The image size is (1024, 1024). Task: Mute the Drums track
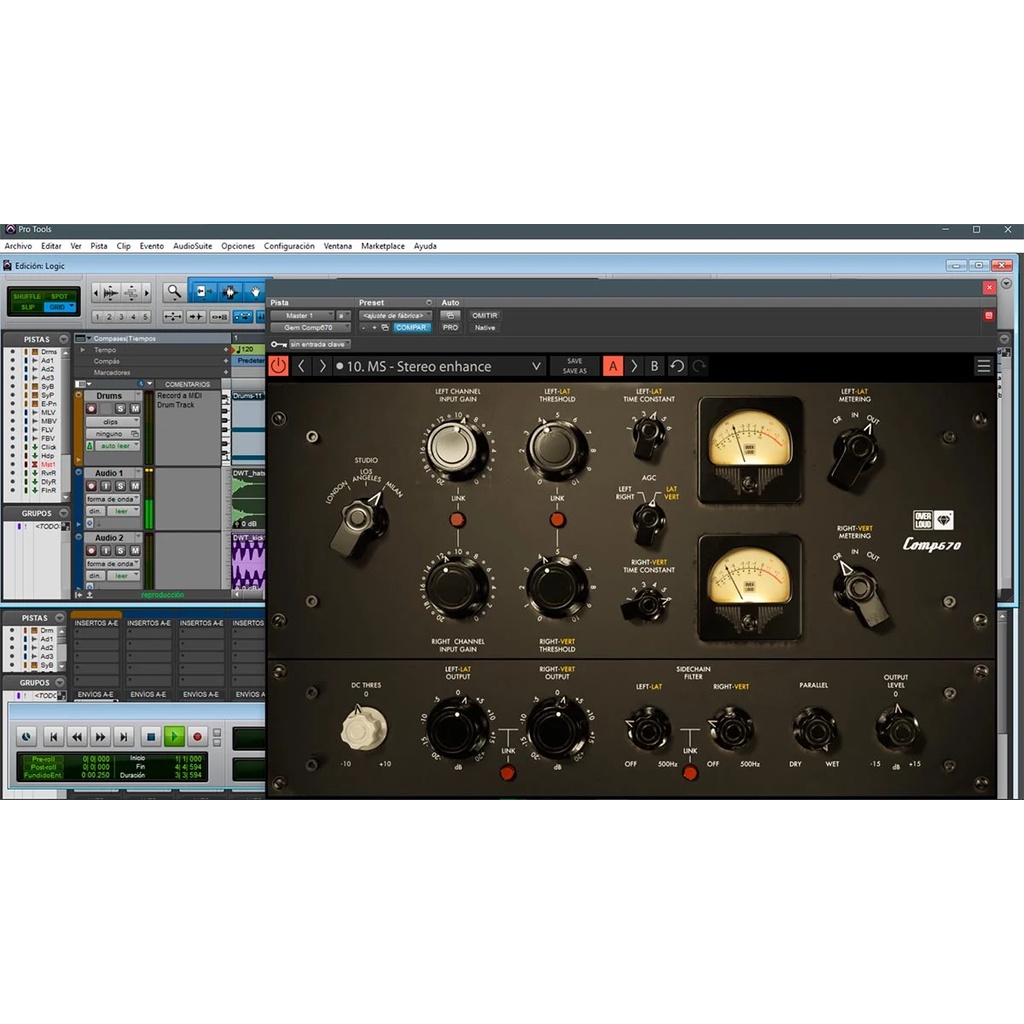pyautogui.click(x=135, y=409)
